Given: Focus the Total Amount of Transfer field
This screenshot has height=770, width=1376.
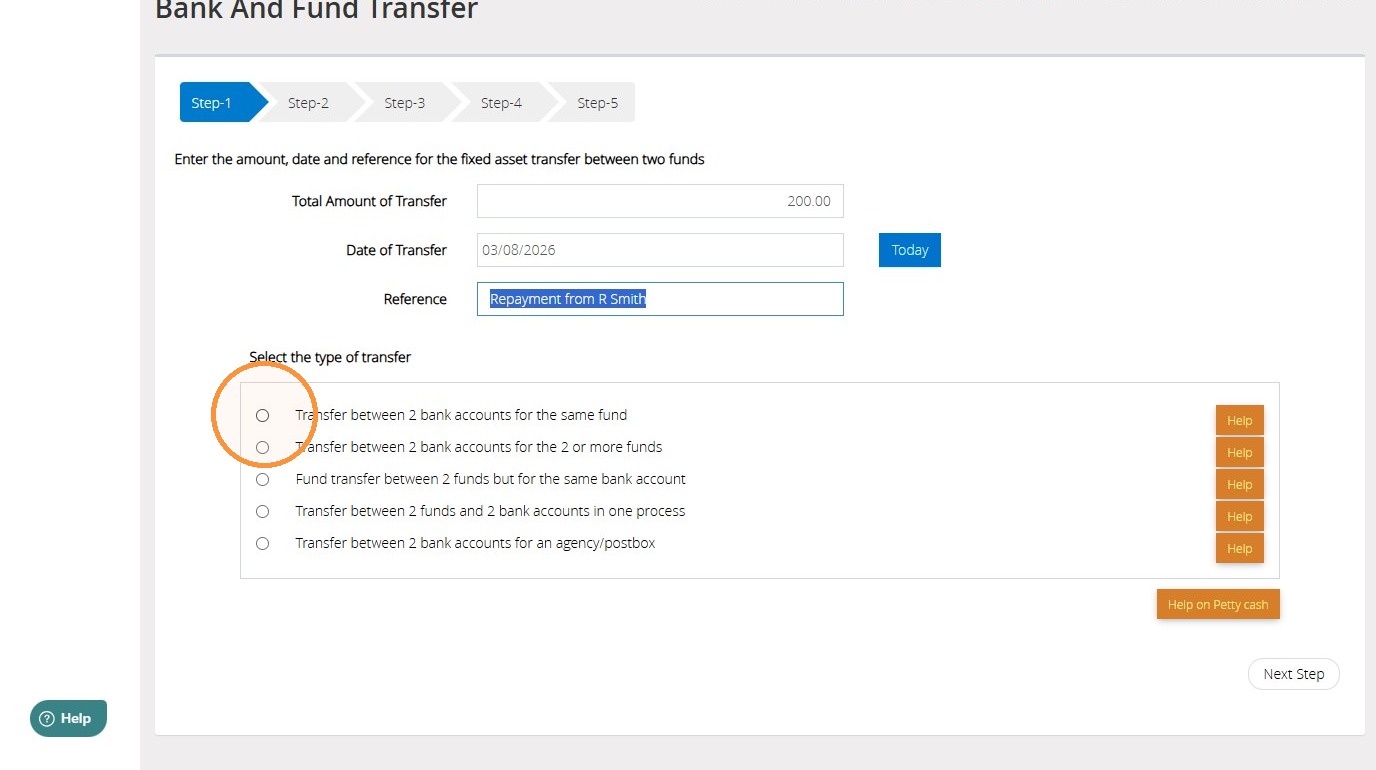Looking at the screenshot, I should pos(660,201).
